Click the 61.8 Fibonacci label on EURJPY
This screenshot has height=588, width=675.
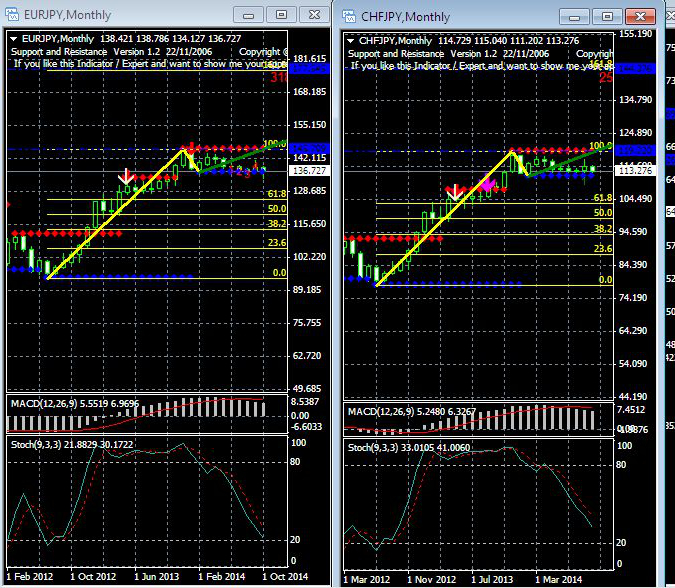(x=277, y=194)
